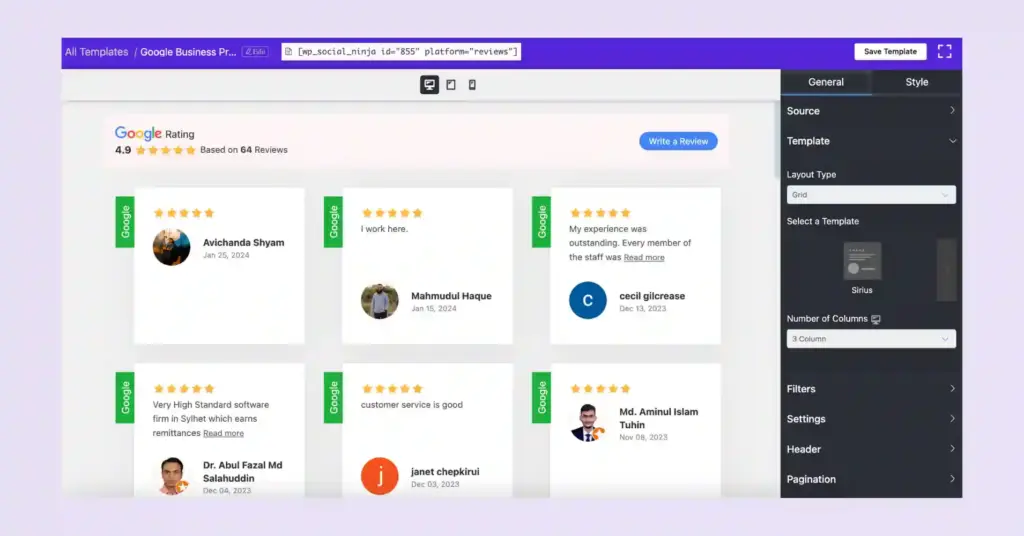
Task: Click Read more on cecil gilcrease review
Action: click(x=644, y=257)
